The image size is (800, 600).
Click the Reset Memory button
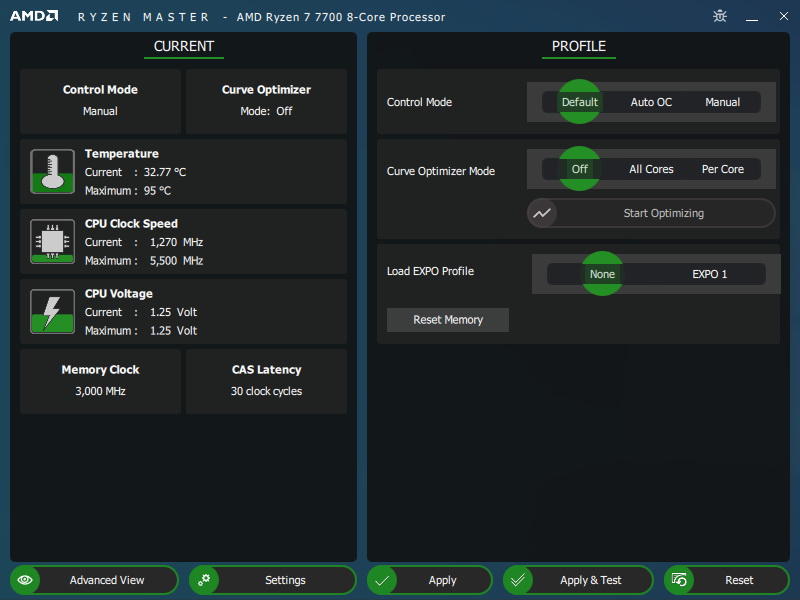[x=447, y=320]
